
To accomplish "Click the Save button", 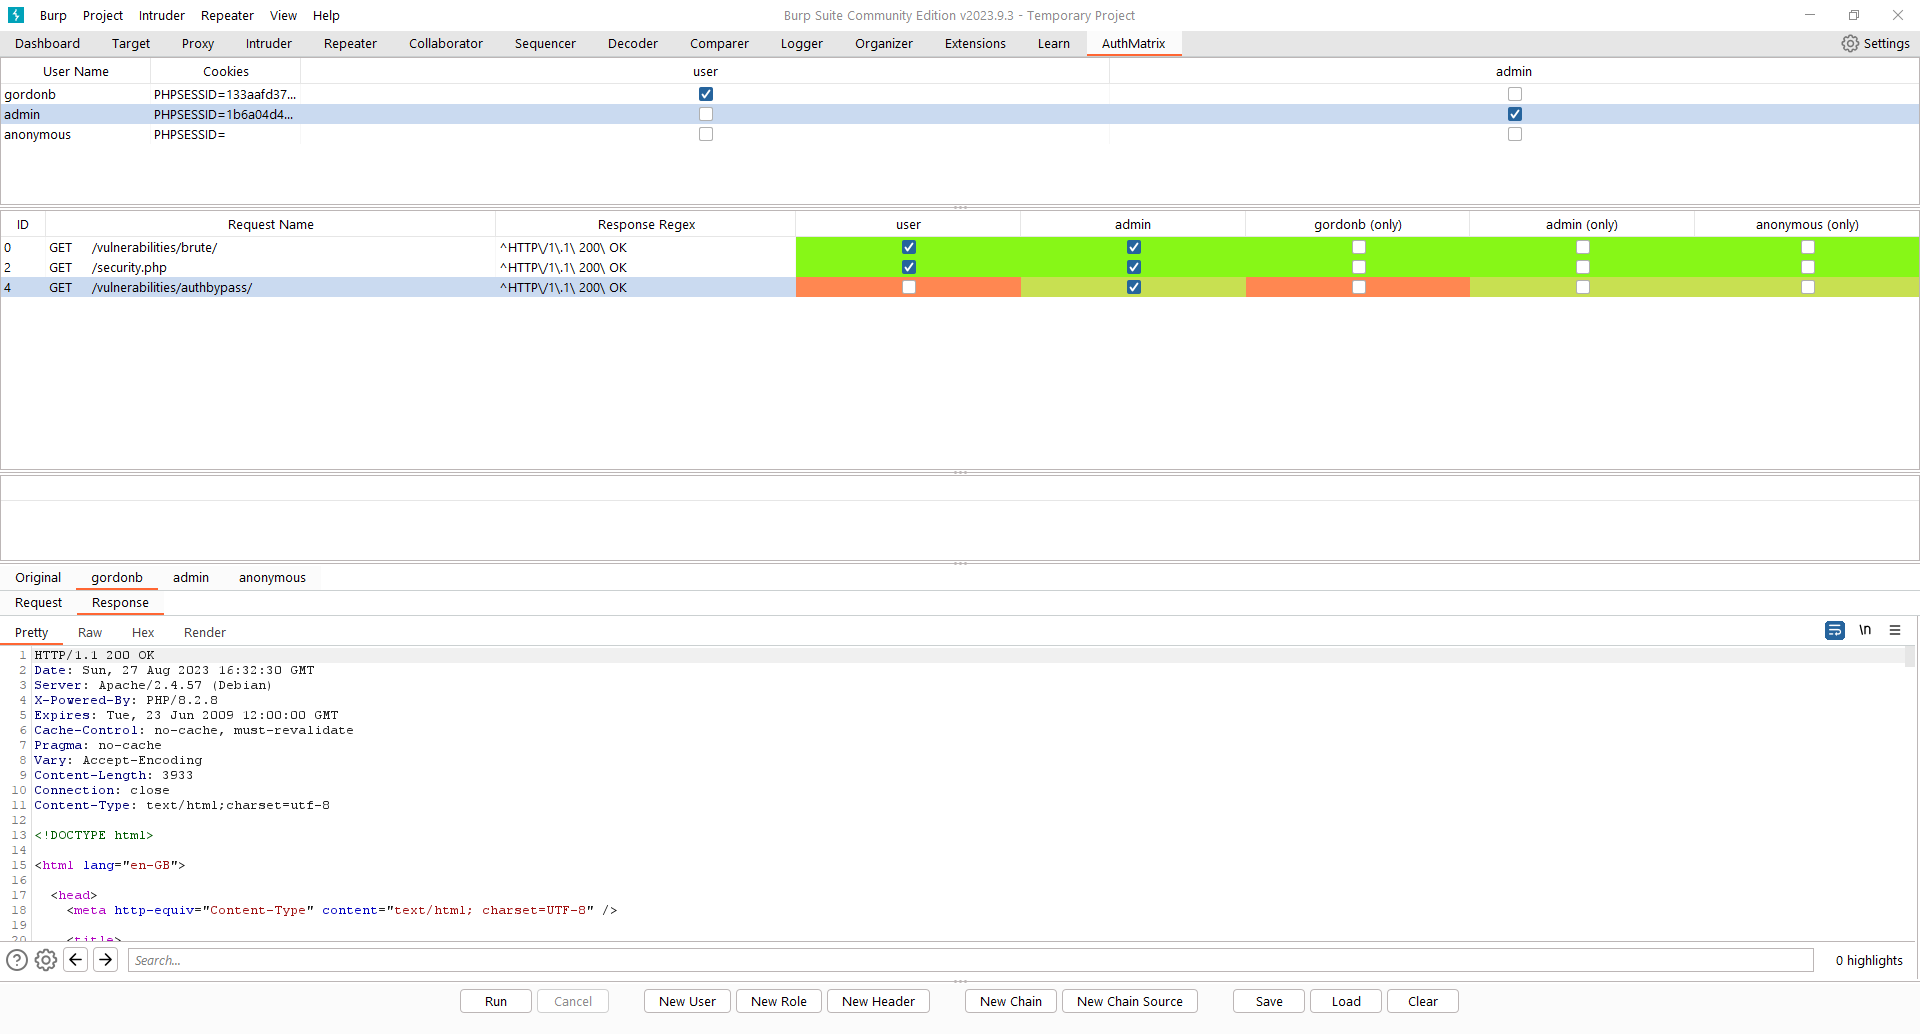I will tap(1269, 1001).
